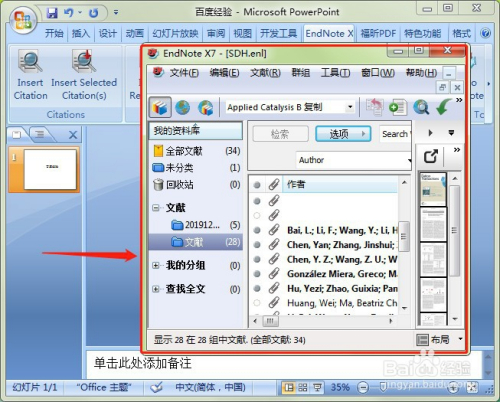Open the 回收站 trash group
The height and width of the screenshot is (402, 500).
click(197, 184)
